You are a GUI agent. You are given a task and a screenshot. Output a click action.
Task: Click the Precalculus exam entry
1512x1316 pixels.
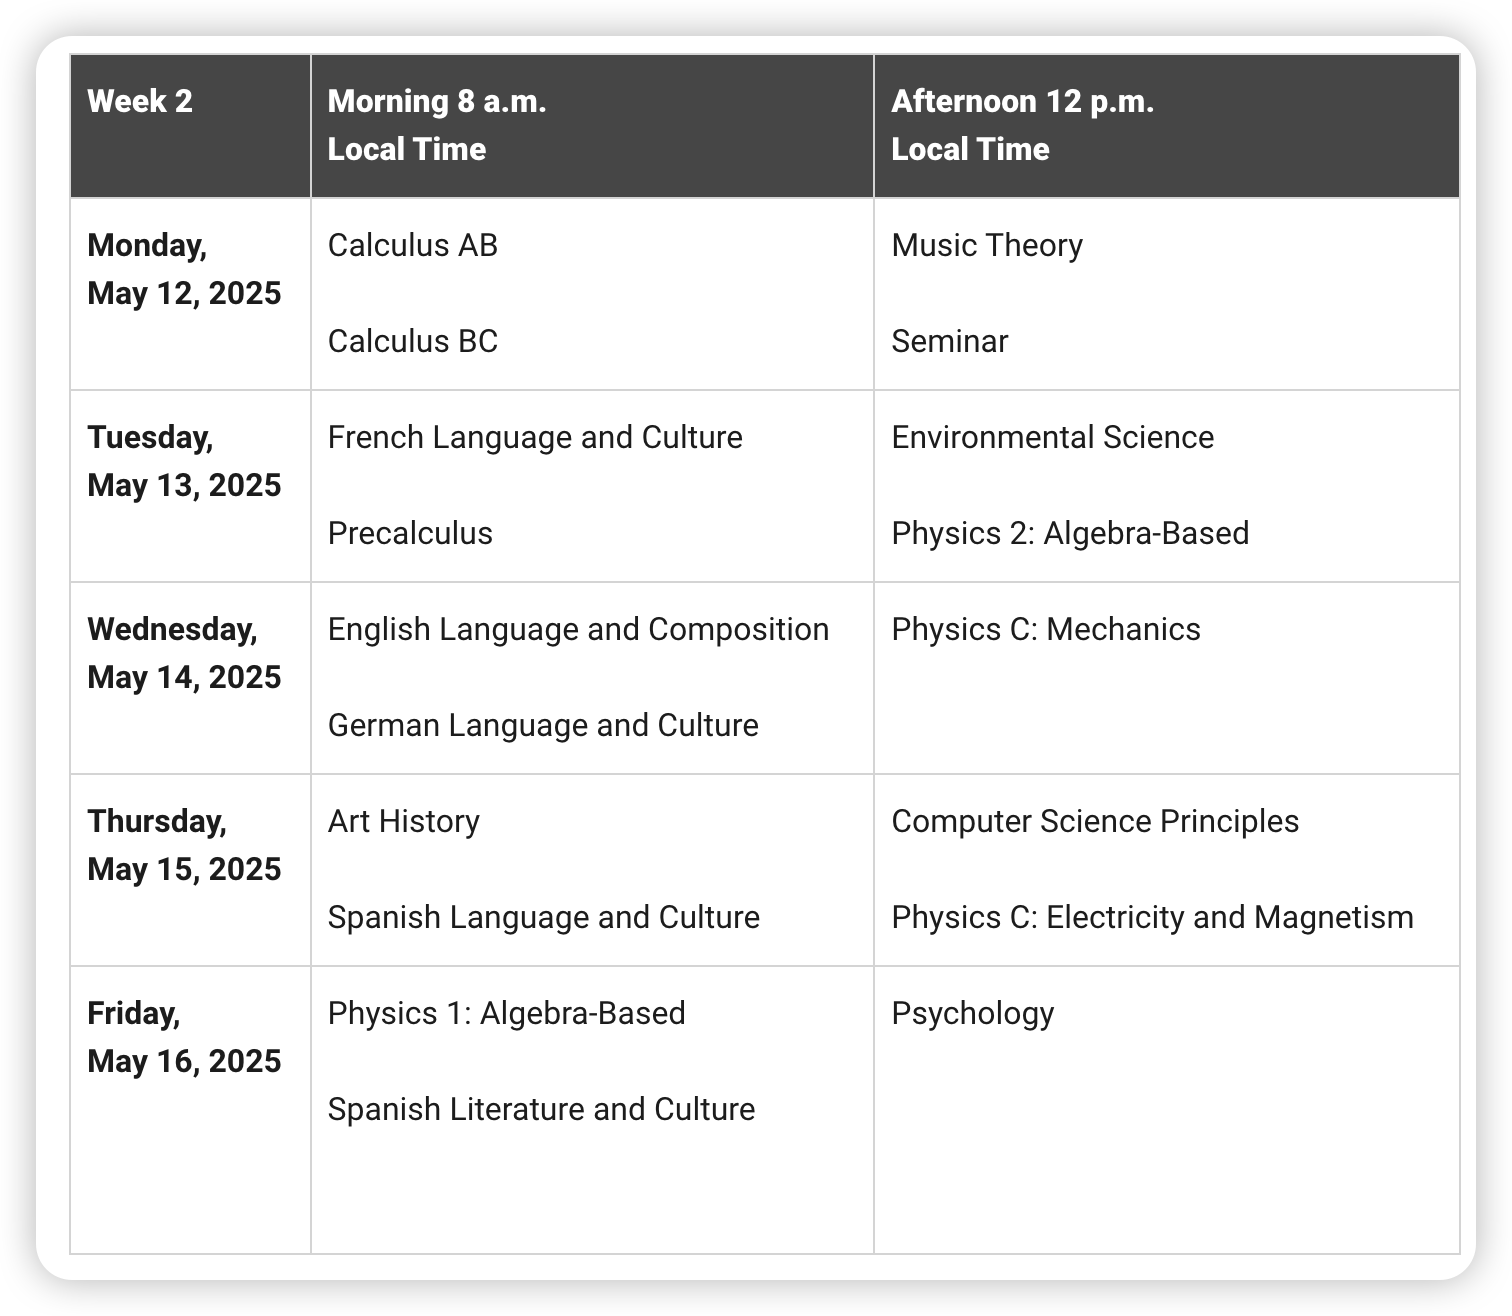tap(410, 533)
